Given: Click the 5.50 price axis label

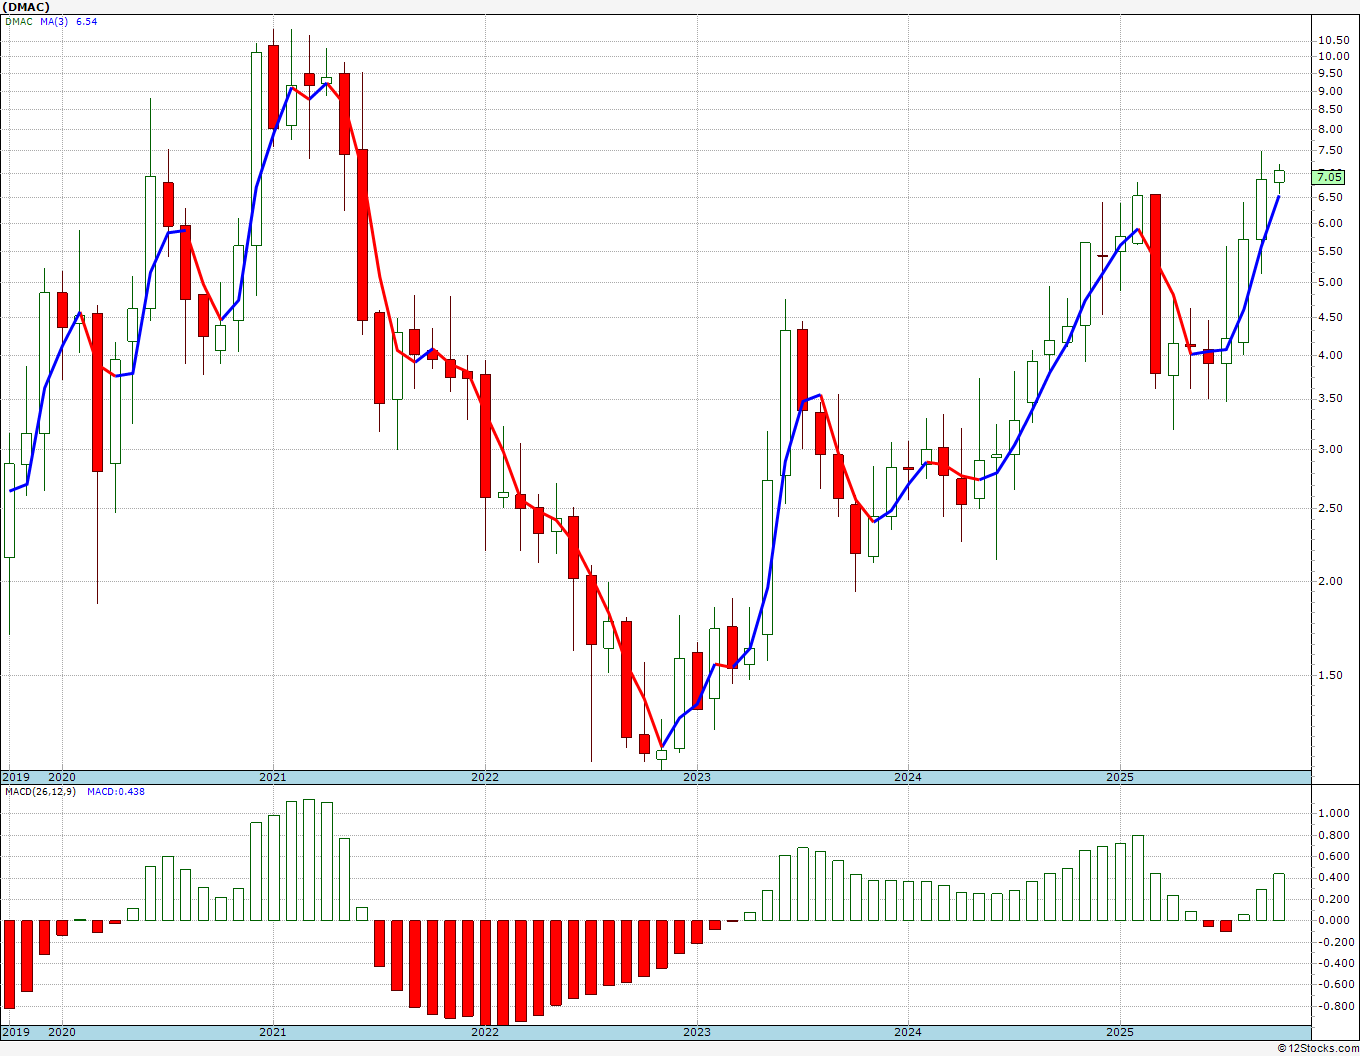Looking at the screenshot, I should click(x=1330, y=252).
